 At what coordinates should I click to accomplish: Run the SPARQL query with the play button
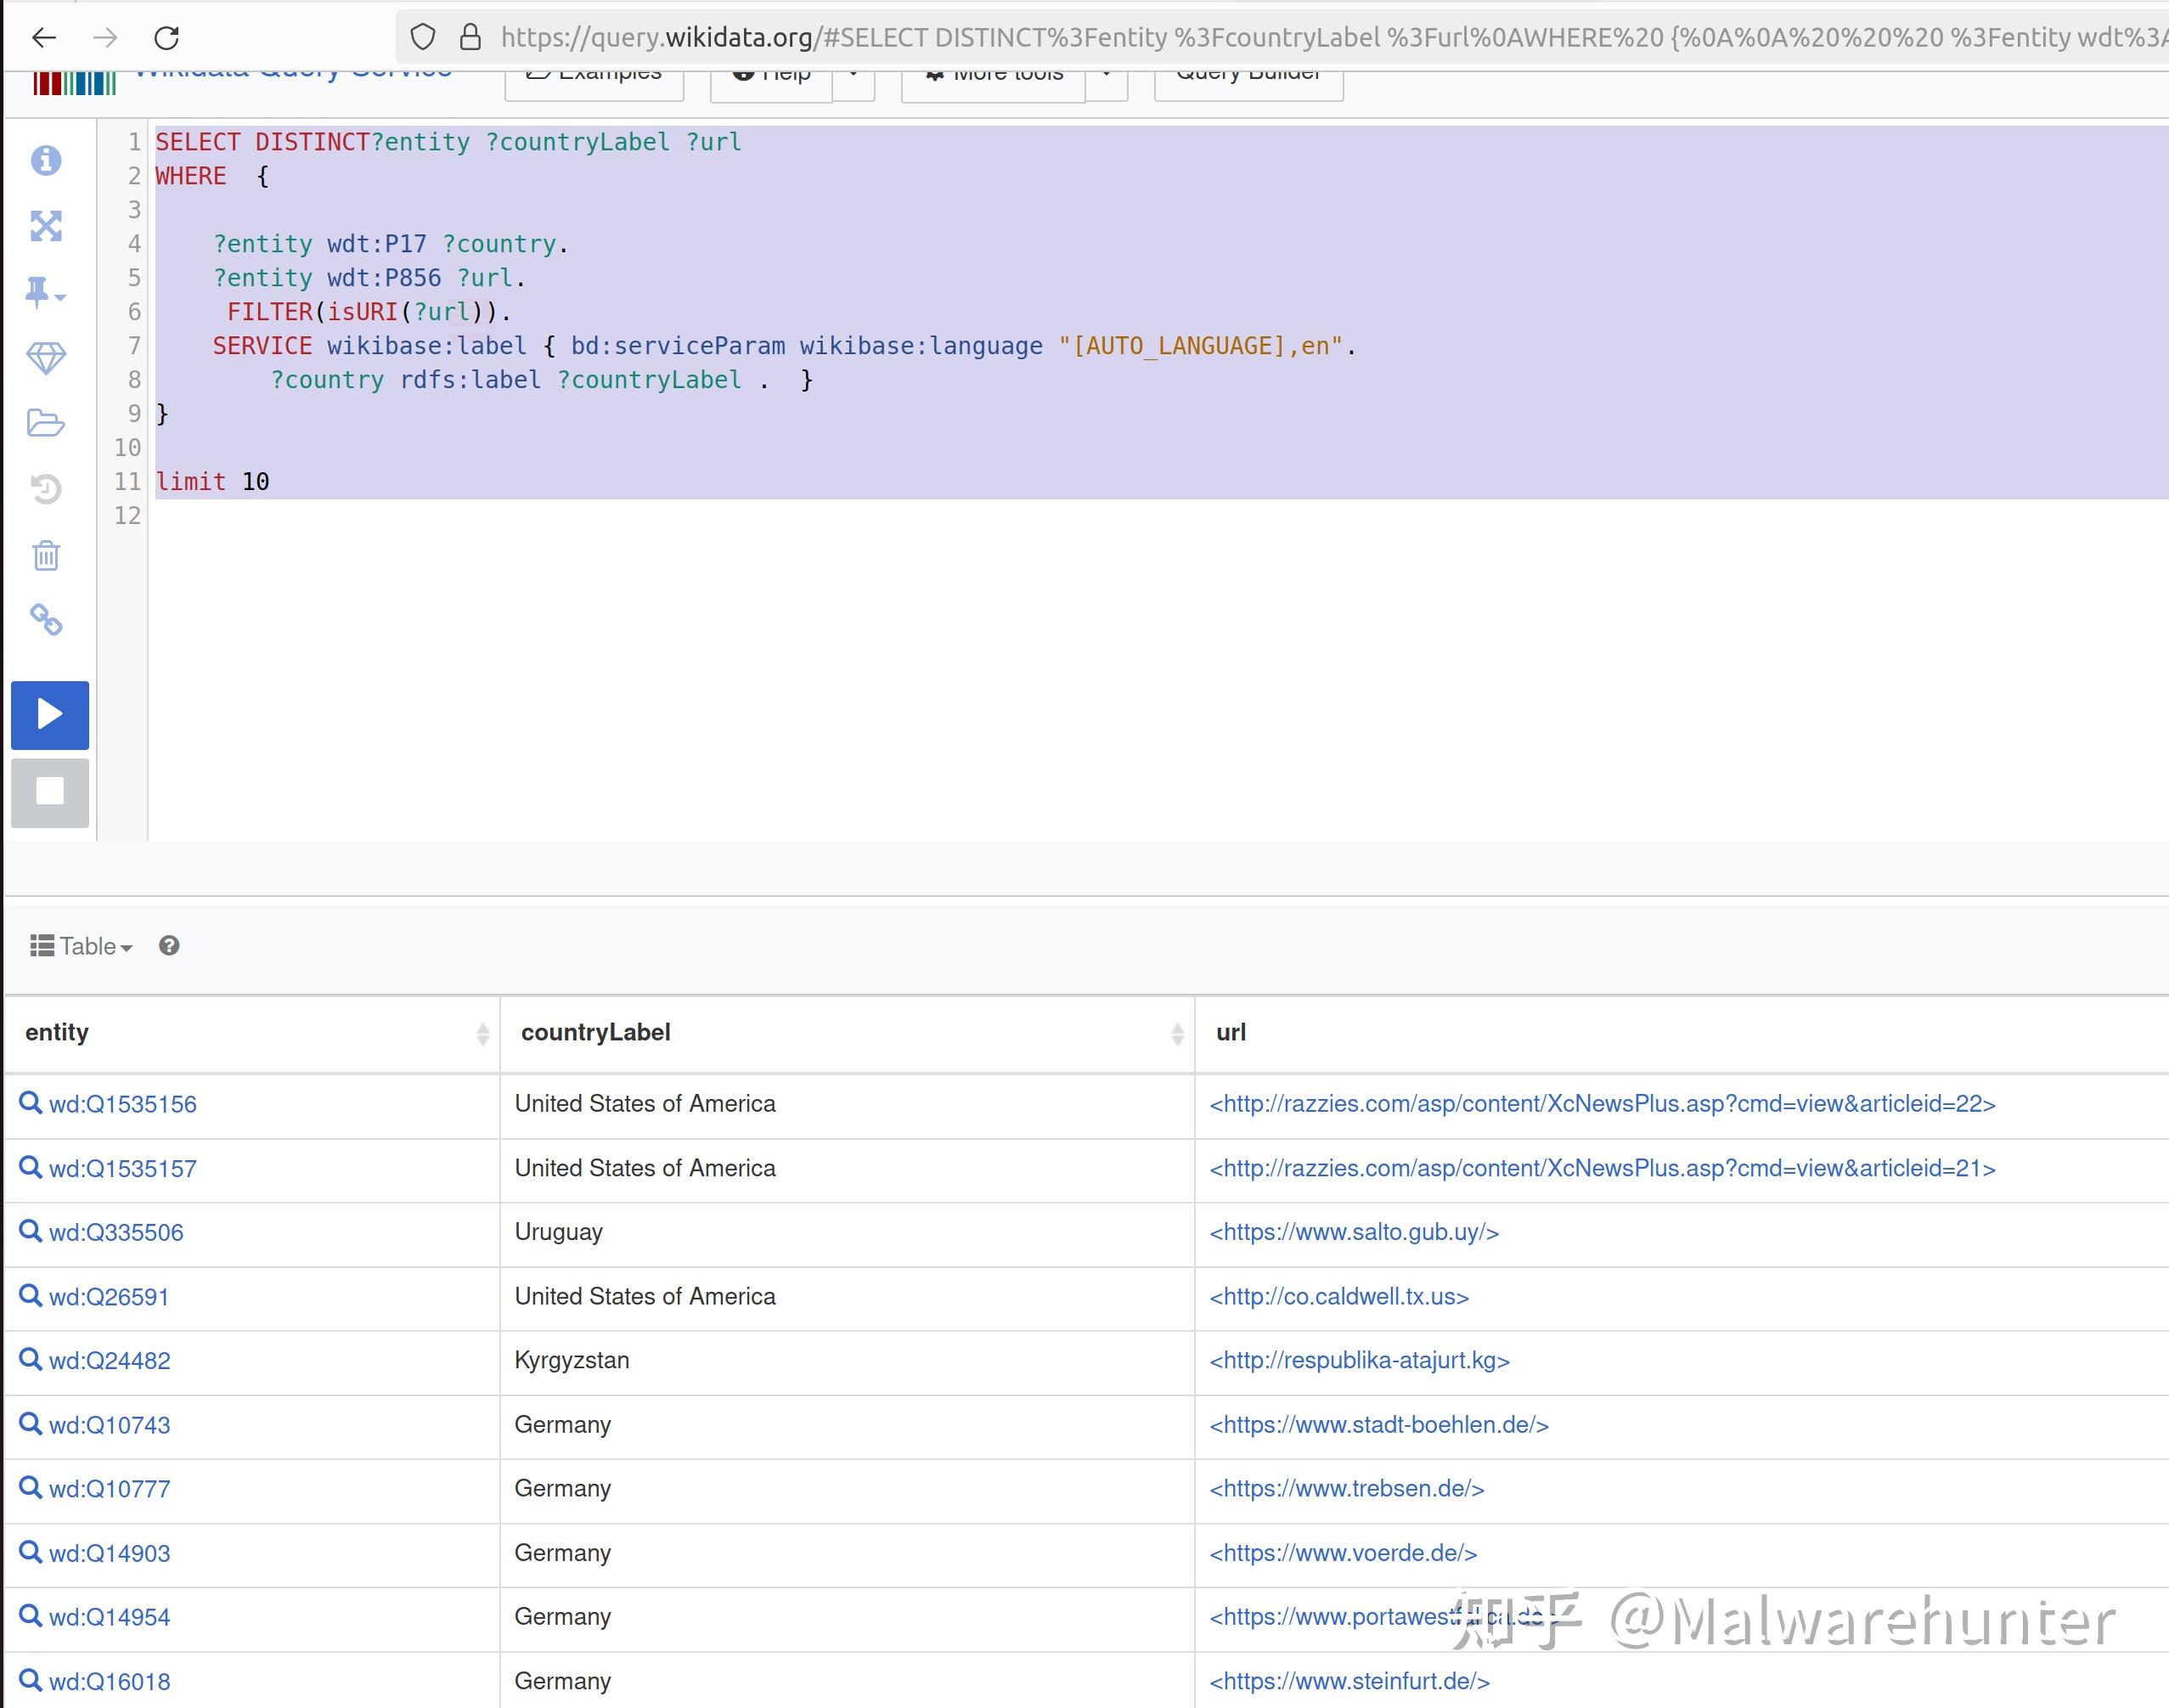coord(49,714)
